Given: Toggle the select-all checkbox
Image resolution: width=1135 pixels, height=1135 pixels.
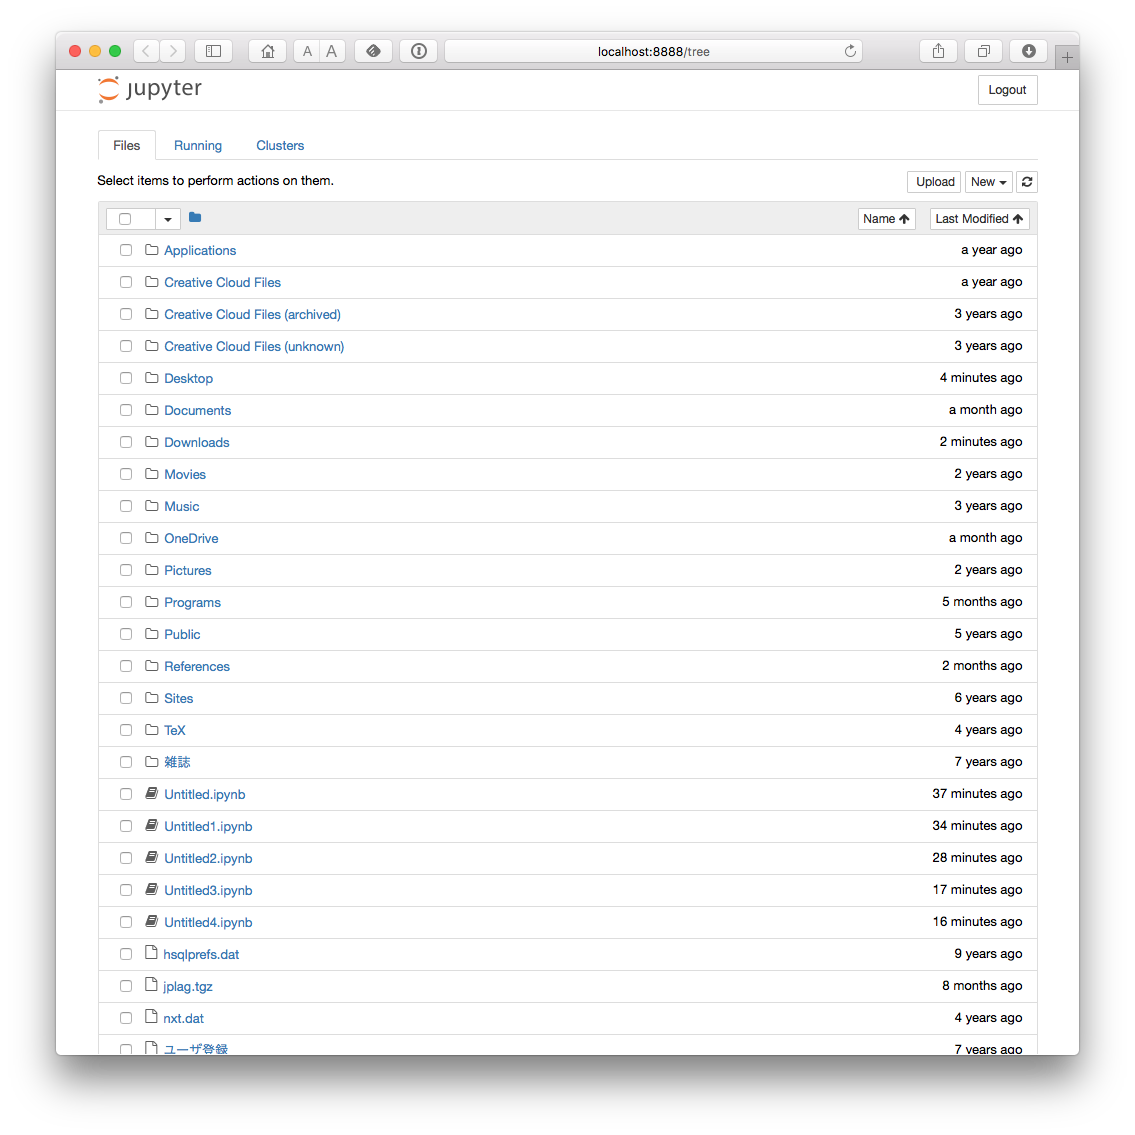Looking at the screenshot, I should pos(125,218).
